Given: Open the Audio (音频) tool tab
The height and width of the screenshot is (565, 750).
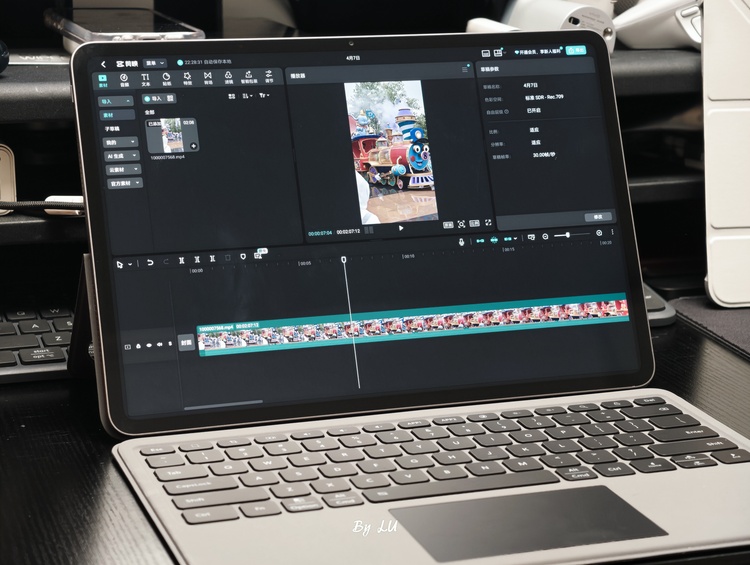Looking at the screenshot, I should coord(124,78).
